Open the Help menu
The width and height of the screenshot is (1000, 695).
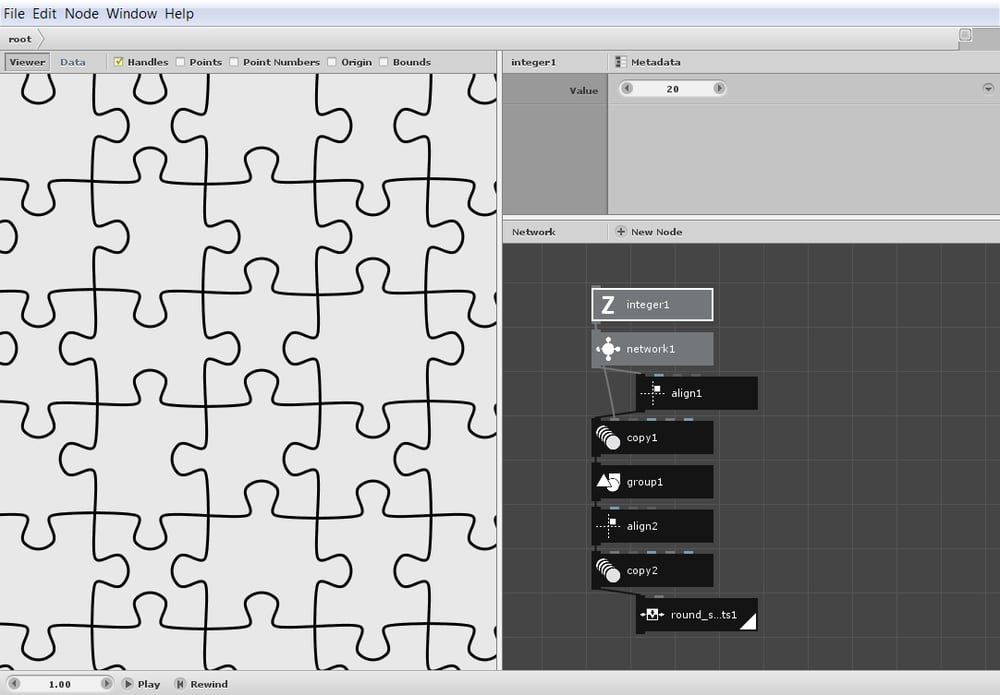pos(179,13)
